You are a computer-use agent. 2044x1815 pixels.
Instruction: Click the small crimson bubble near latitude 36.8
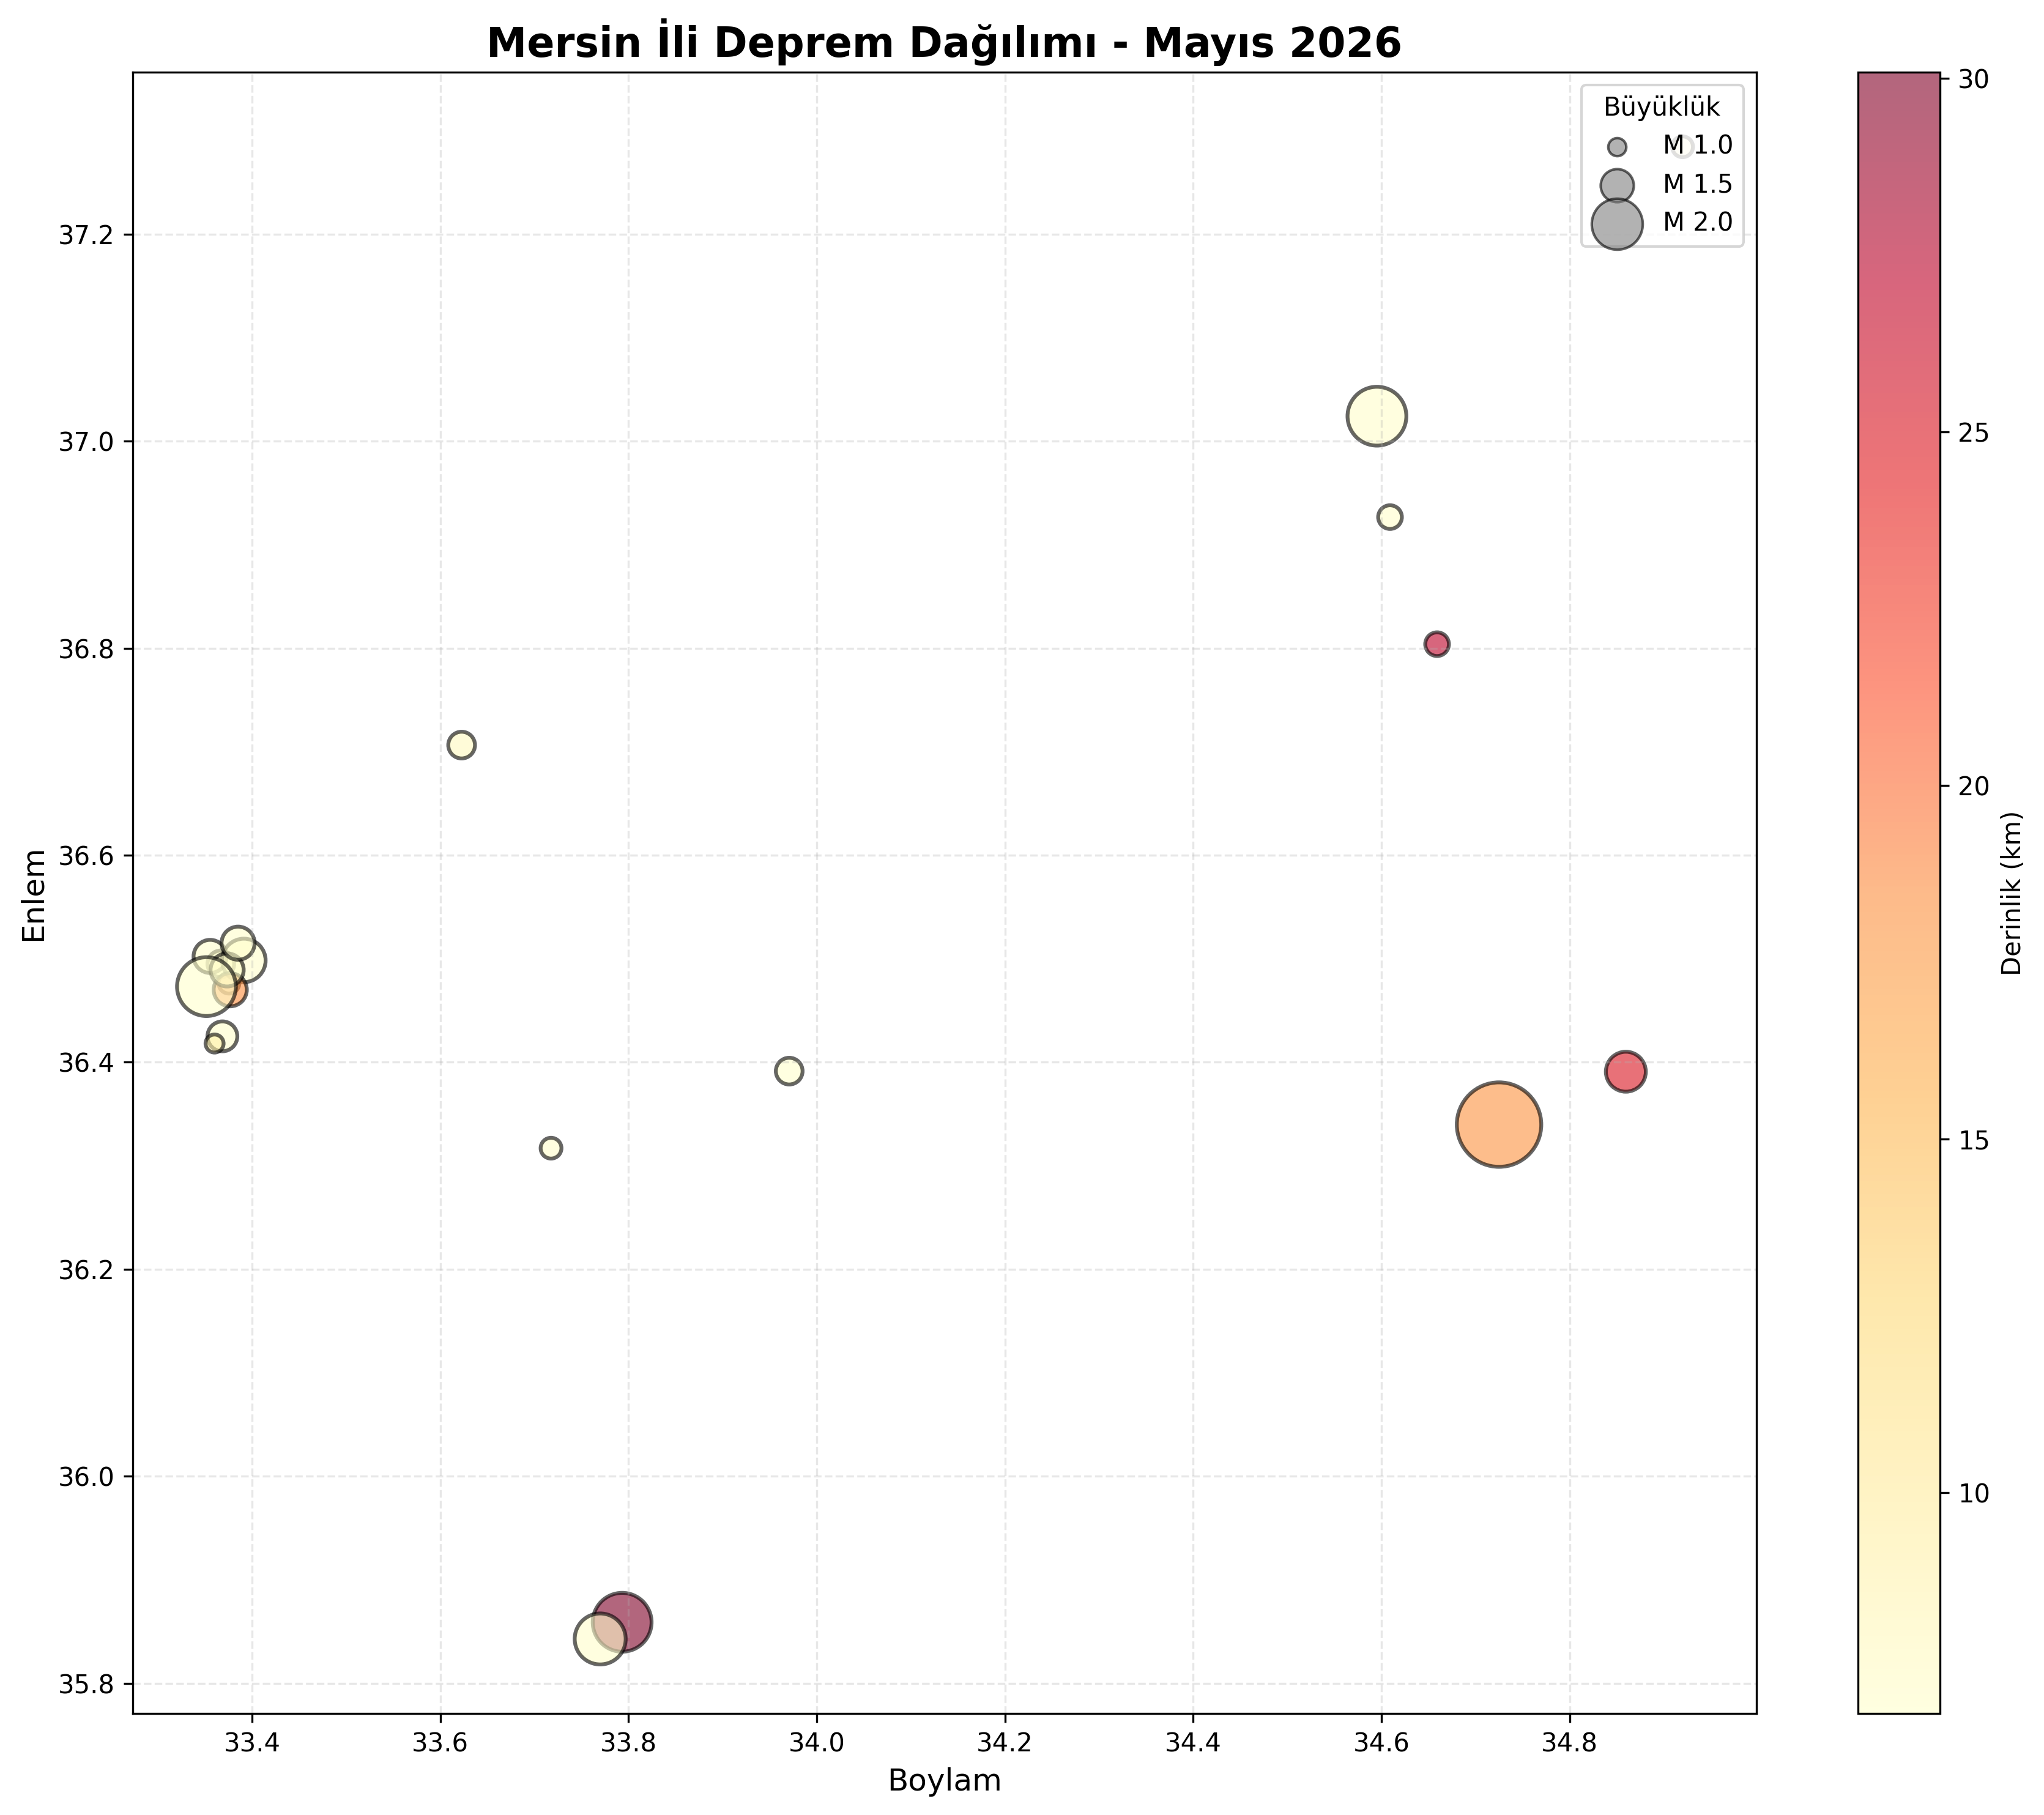tap(1436, 644)
